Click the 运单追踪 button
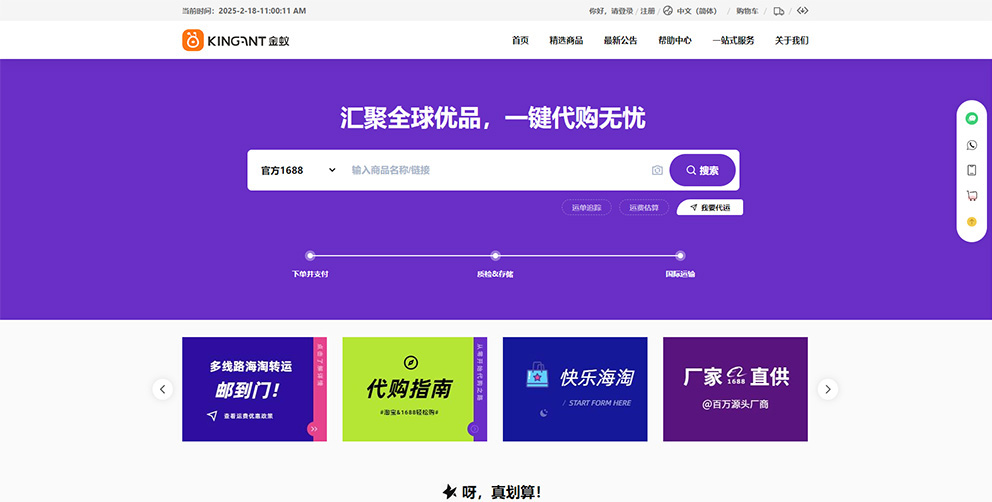 click(586, 208)
